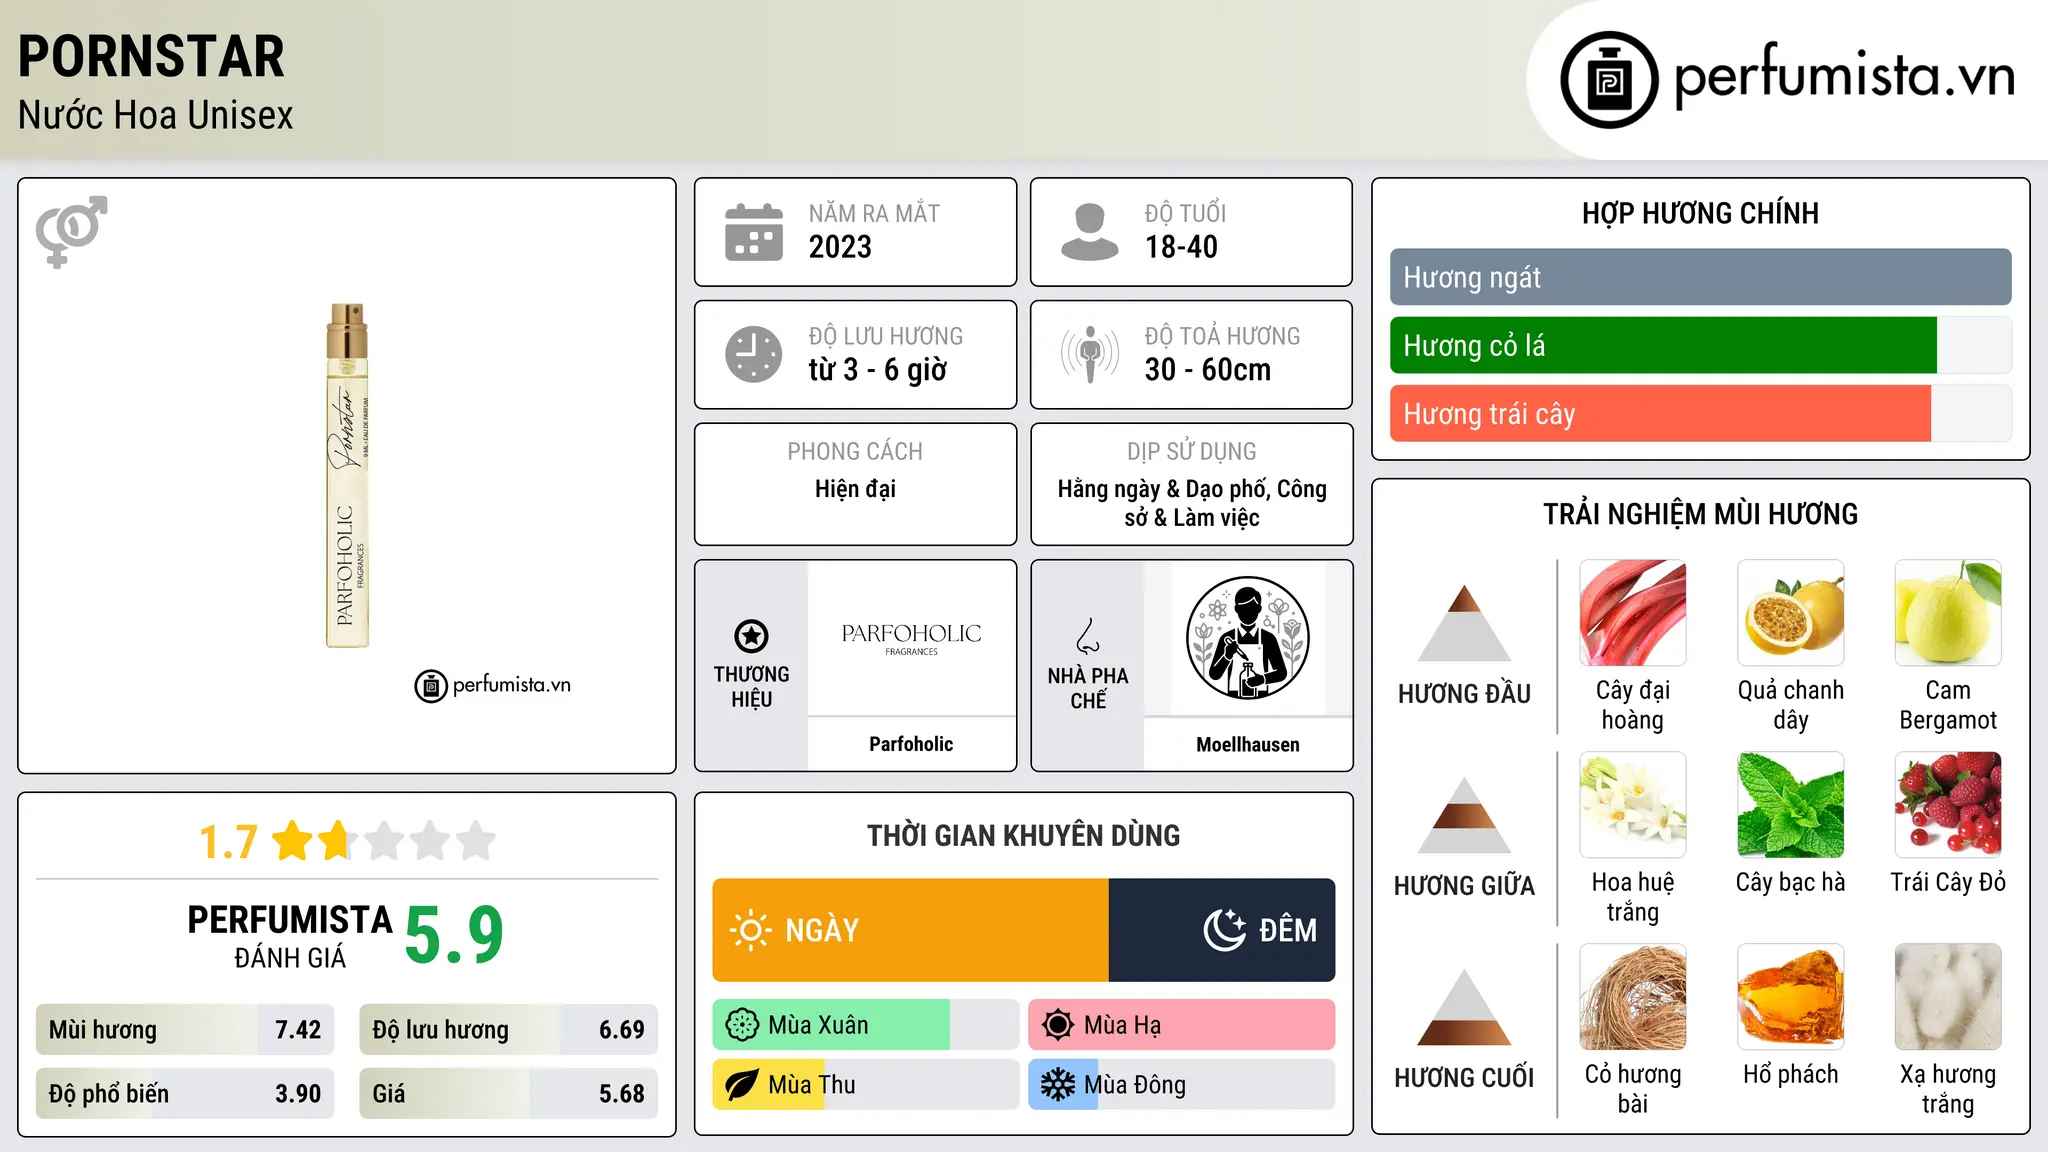Click the perfumista.vn site name in header
This screenshot has height=1152, width=2048.
(1845, 76)
